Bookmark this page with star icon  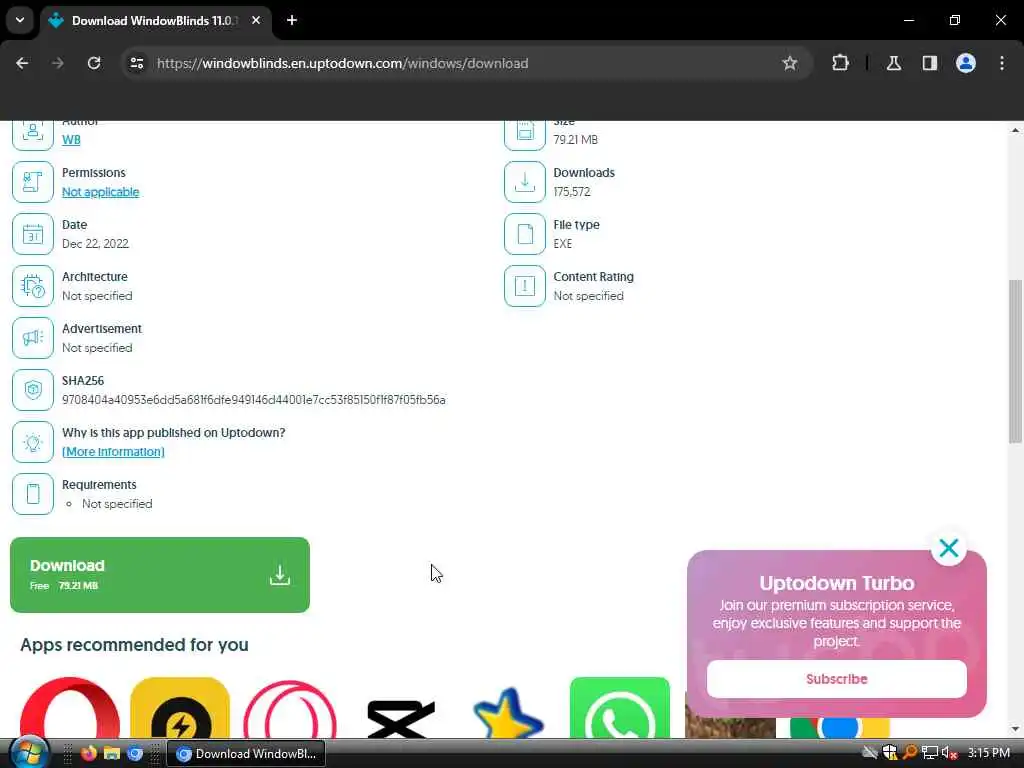click(790, 63)
